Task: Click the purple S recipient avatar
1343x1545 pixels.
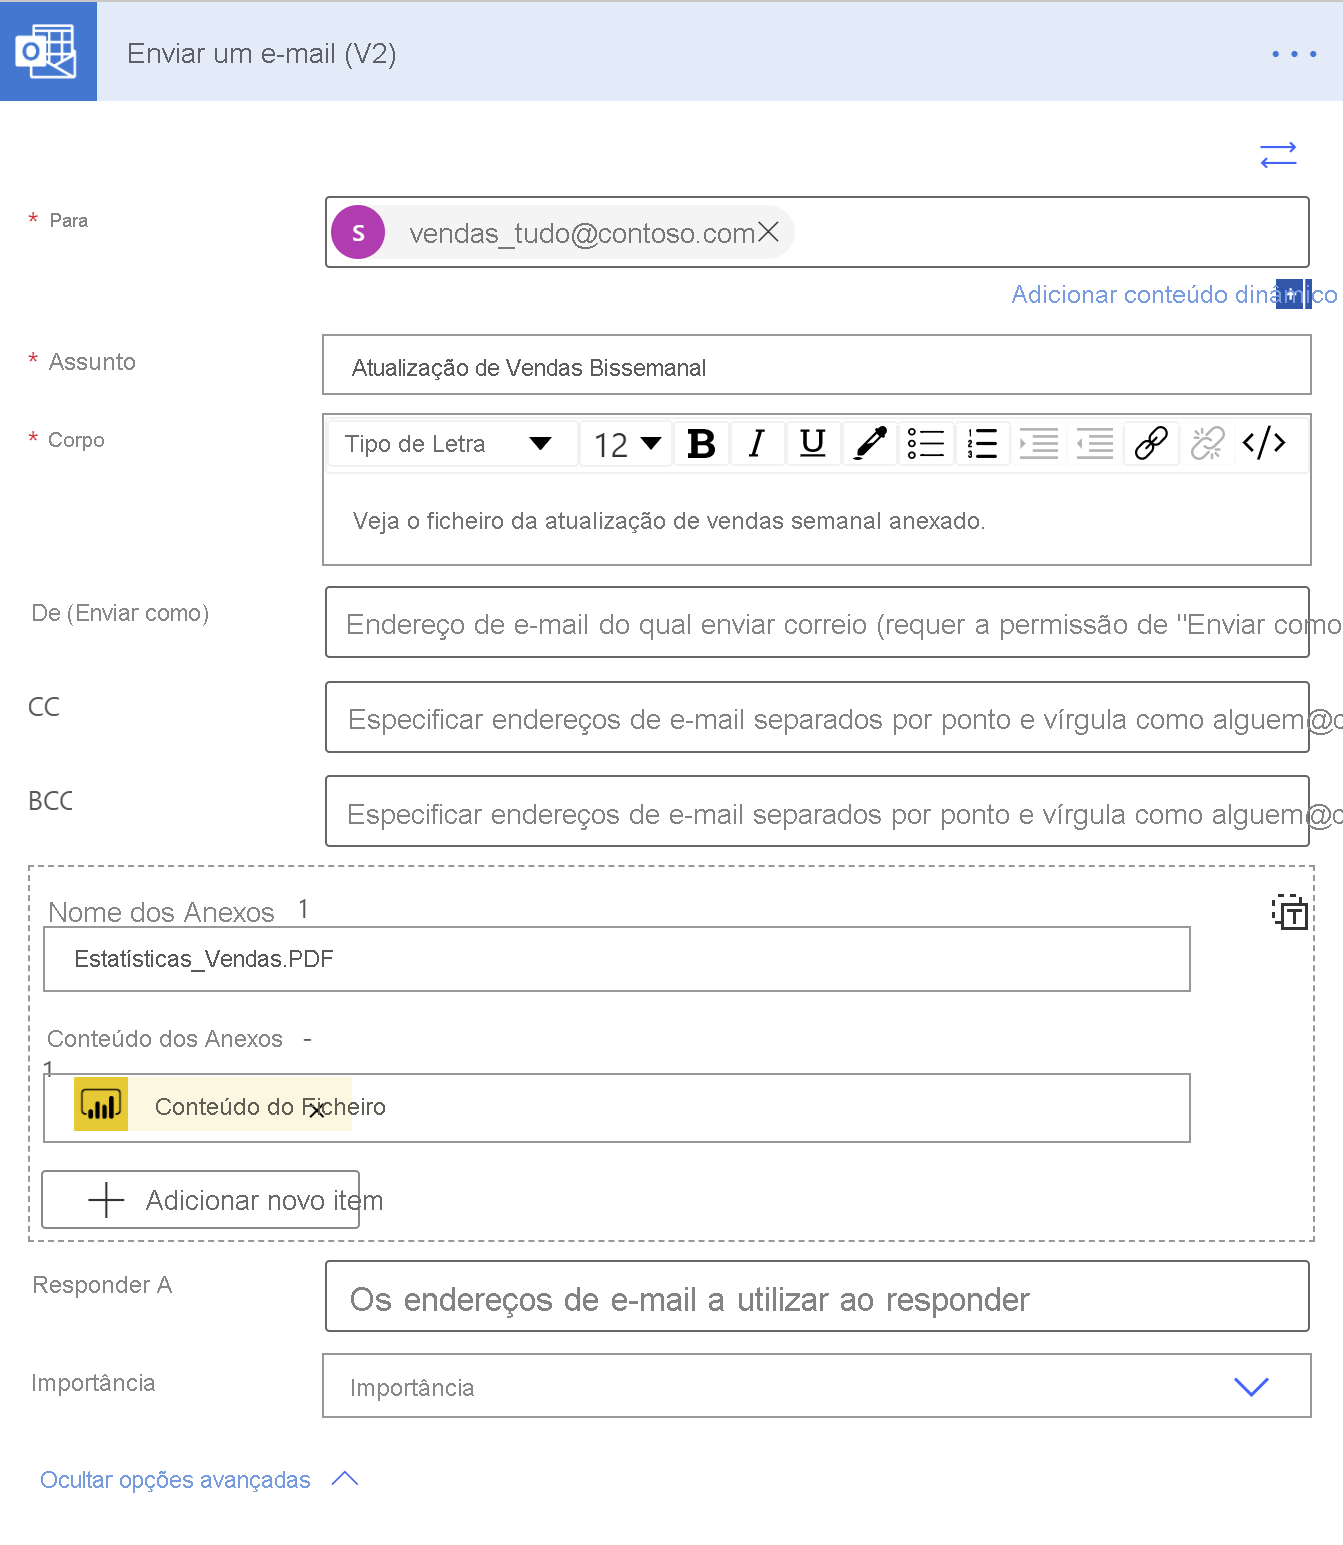Action: point(358,232)
